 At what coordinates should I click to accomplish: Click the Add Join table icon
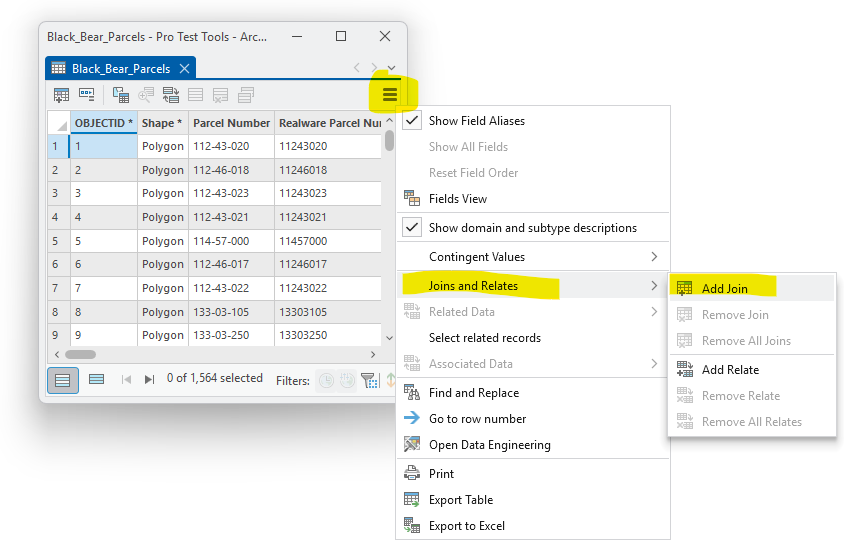click(685, 288)
